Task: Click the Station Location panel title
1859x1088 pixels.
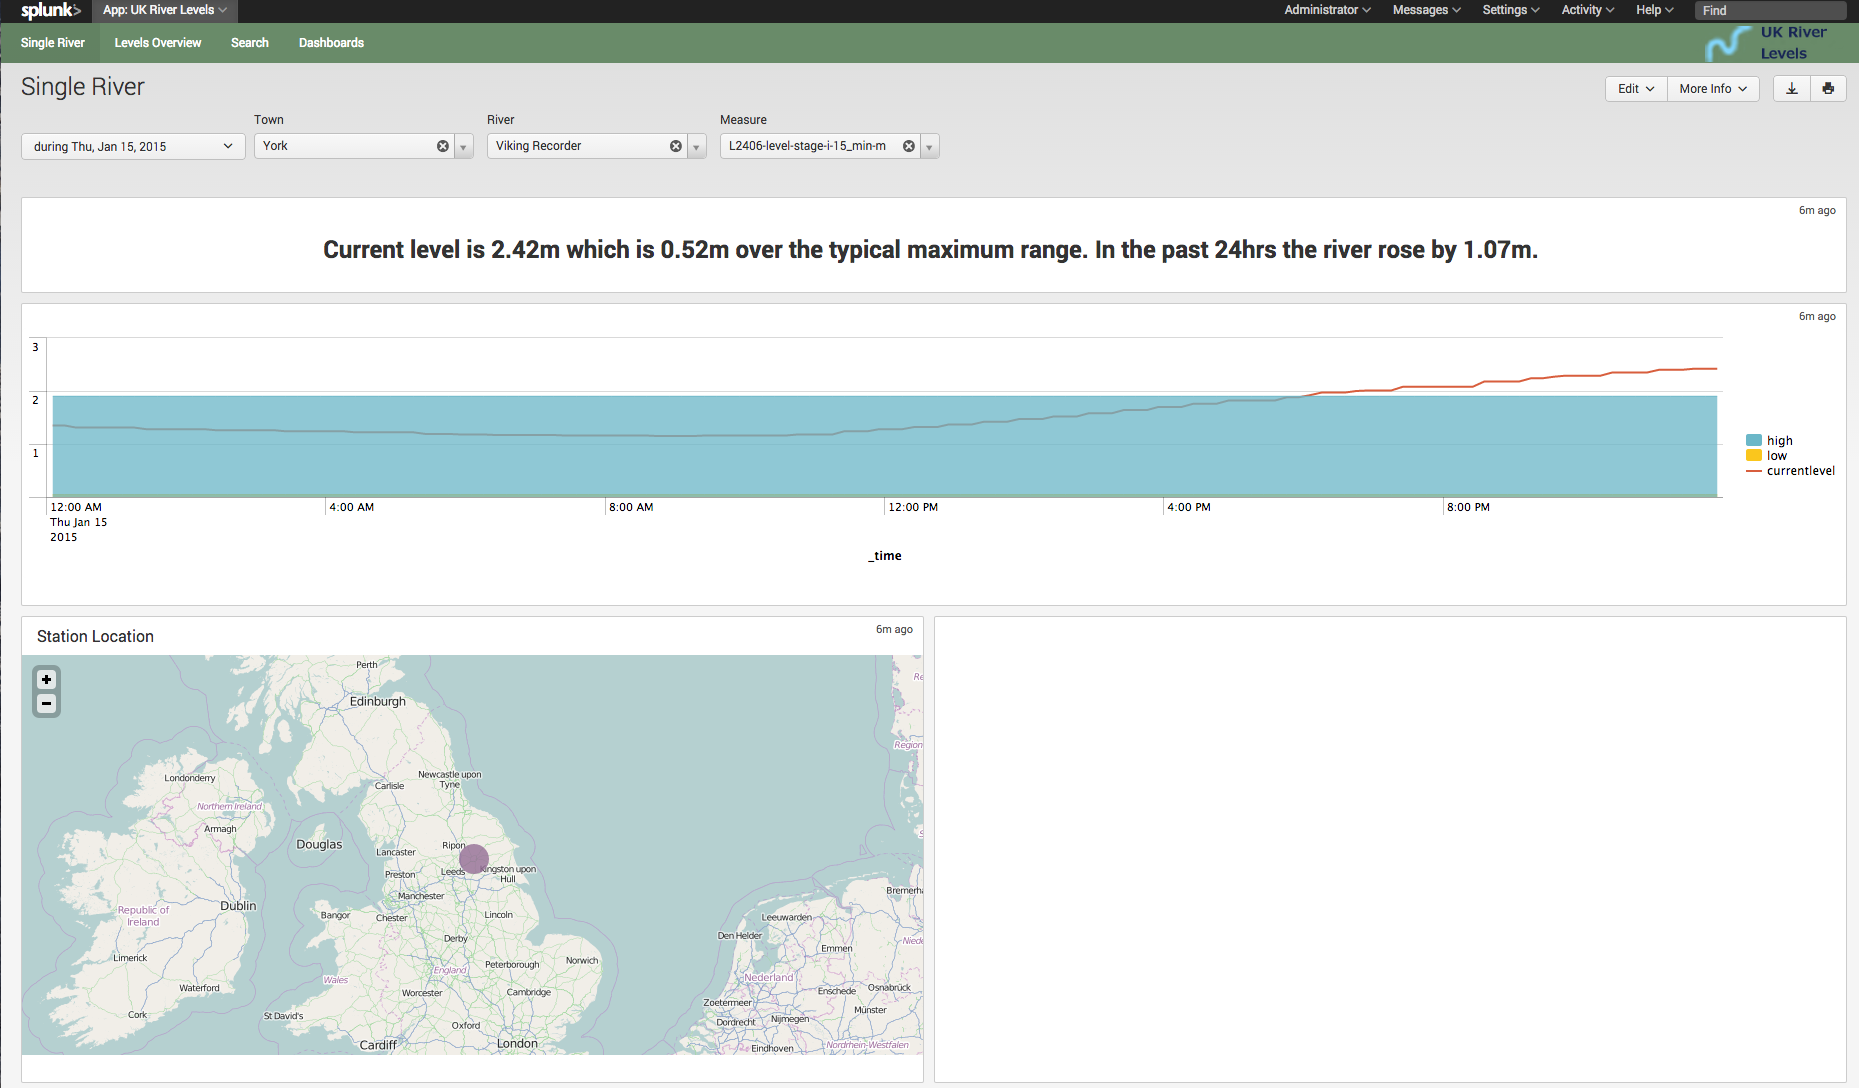Action: [95, 636]
